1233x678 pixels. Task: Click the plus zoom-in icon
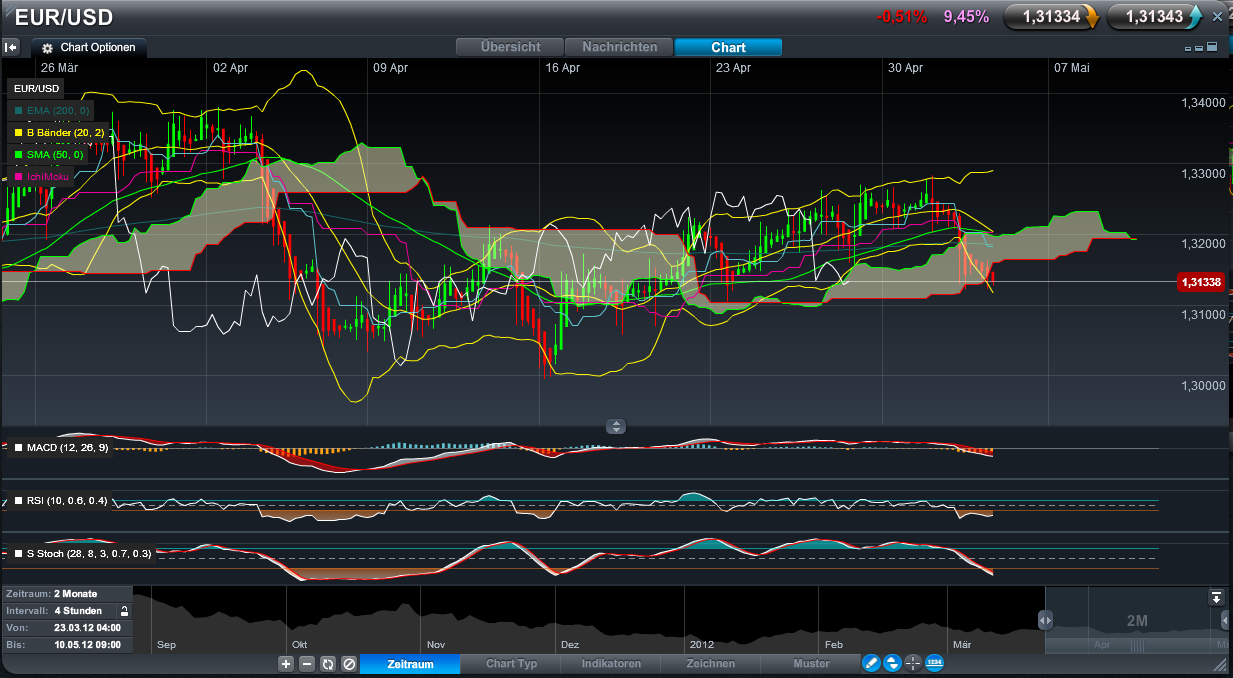click(286, 663)
